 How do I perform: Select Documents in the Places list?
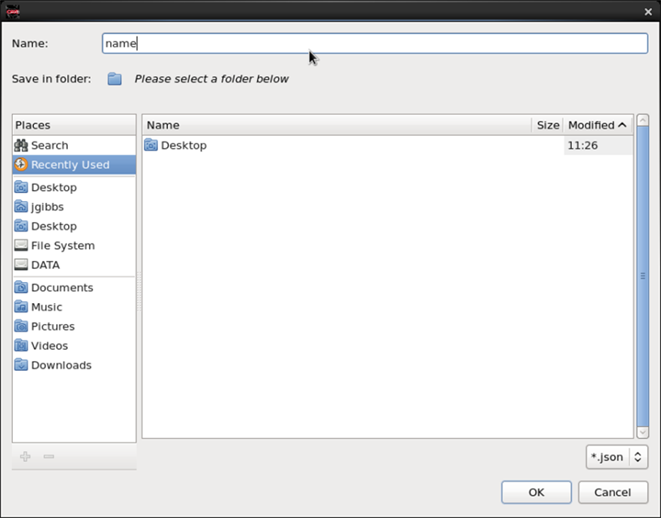74,287
